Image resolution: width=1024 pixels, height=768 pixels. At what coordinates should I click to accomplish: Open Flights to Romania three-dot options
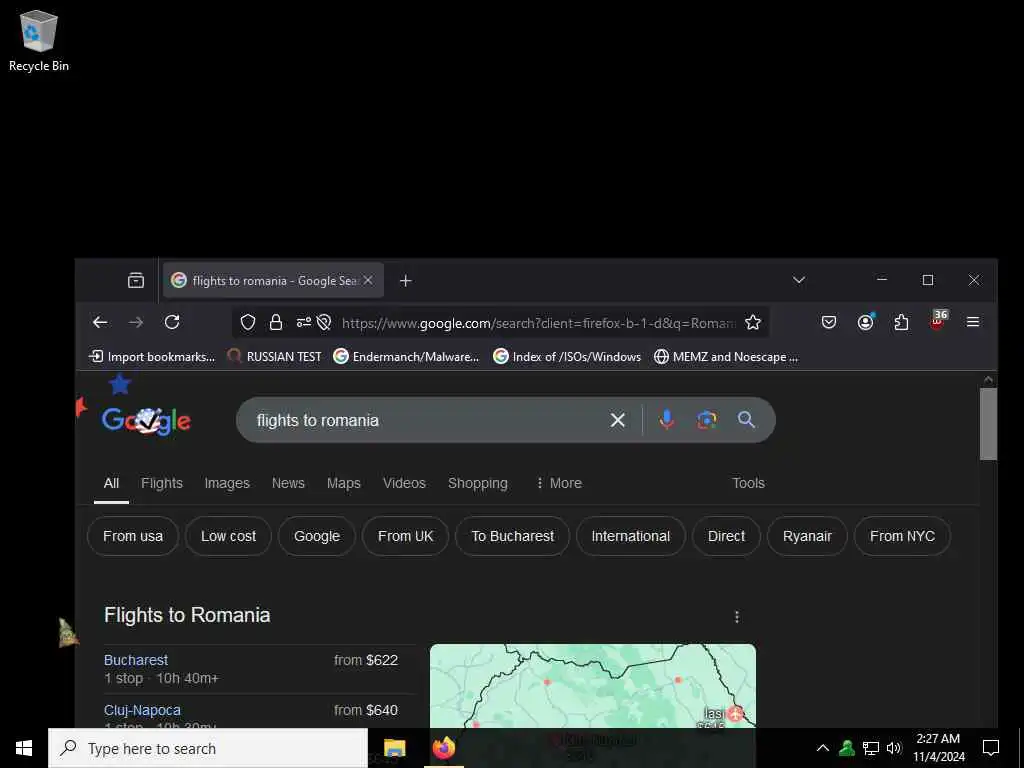737,617
